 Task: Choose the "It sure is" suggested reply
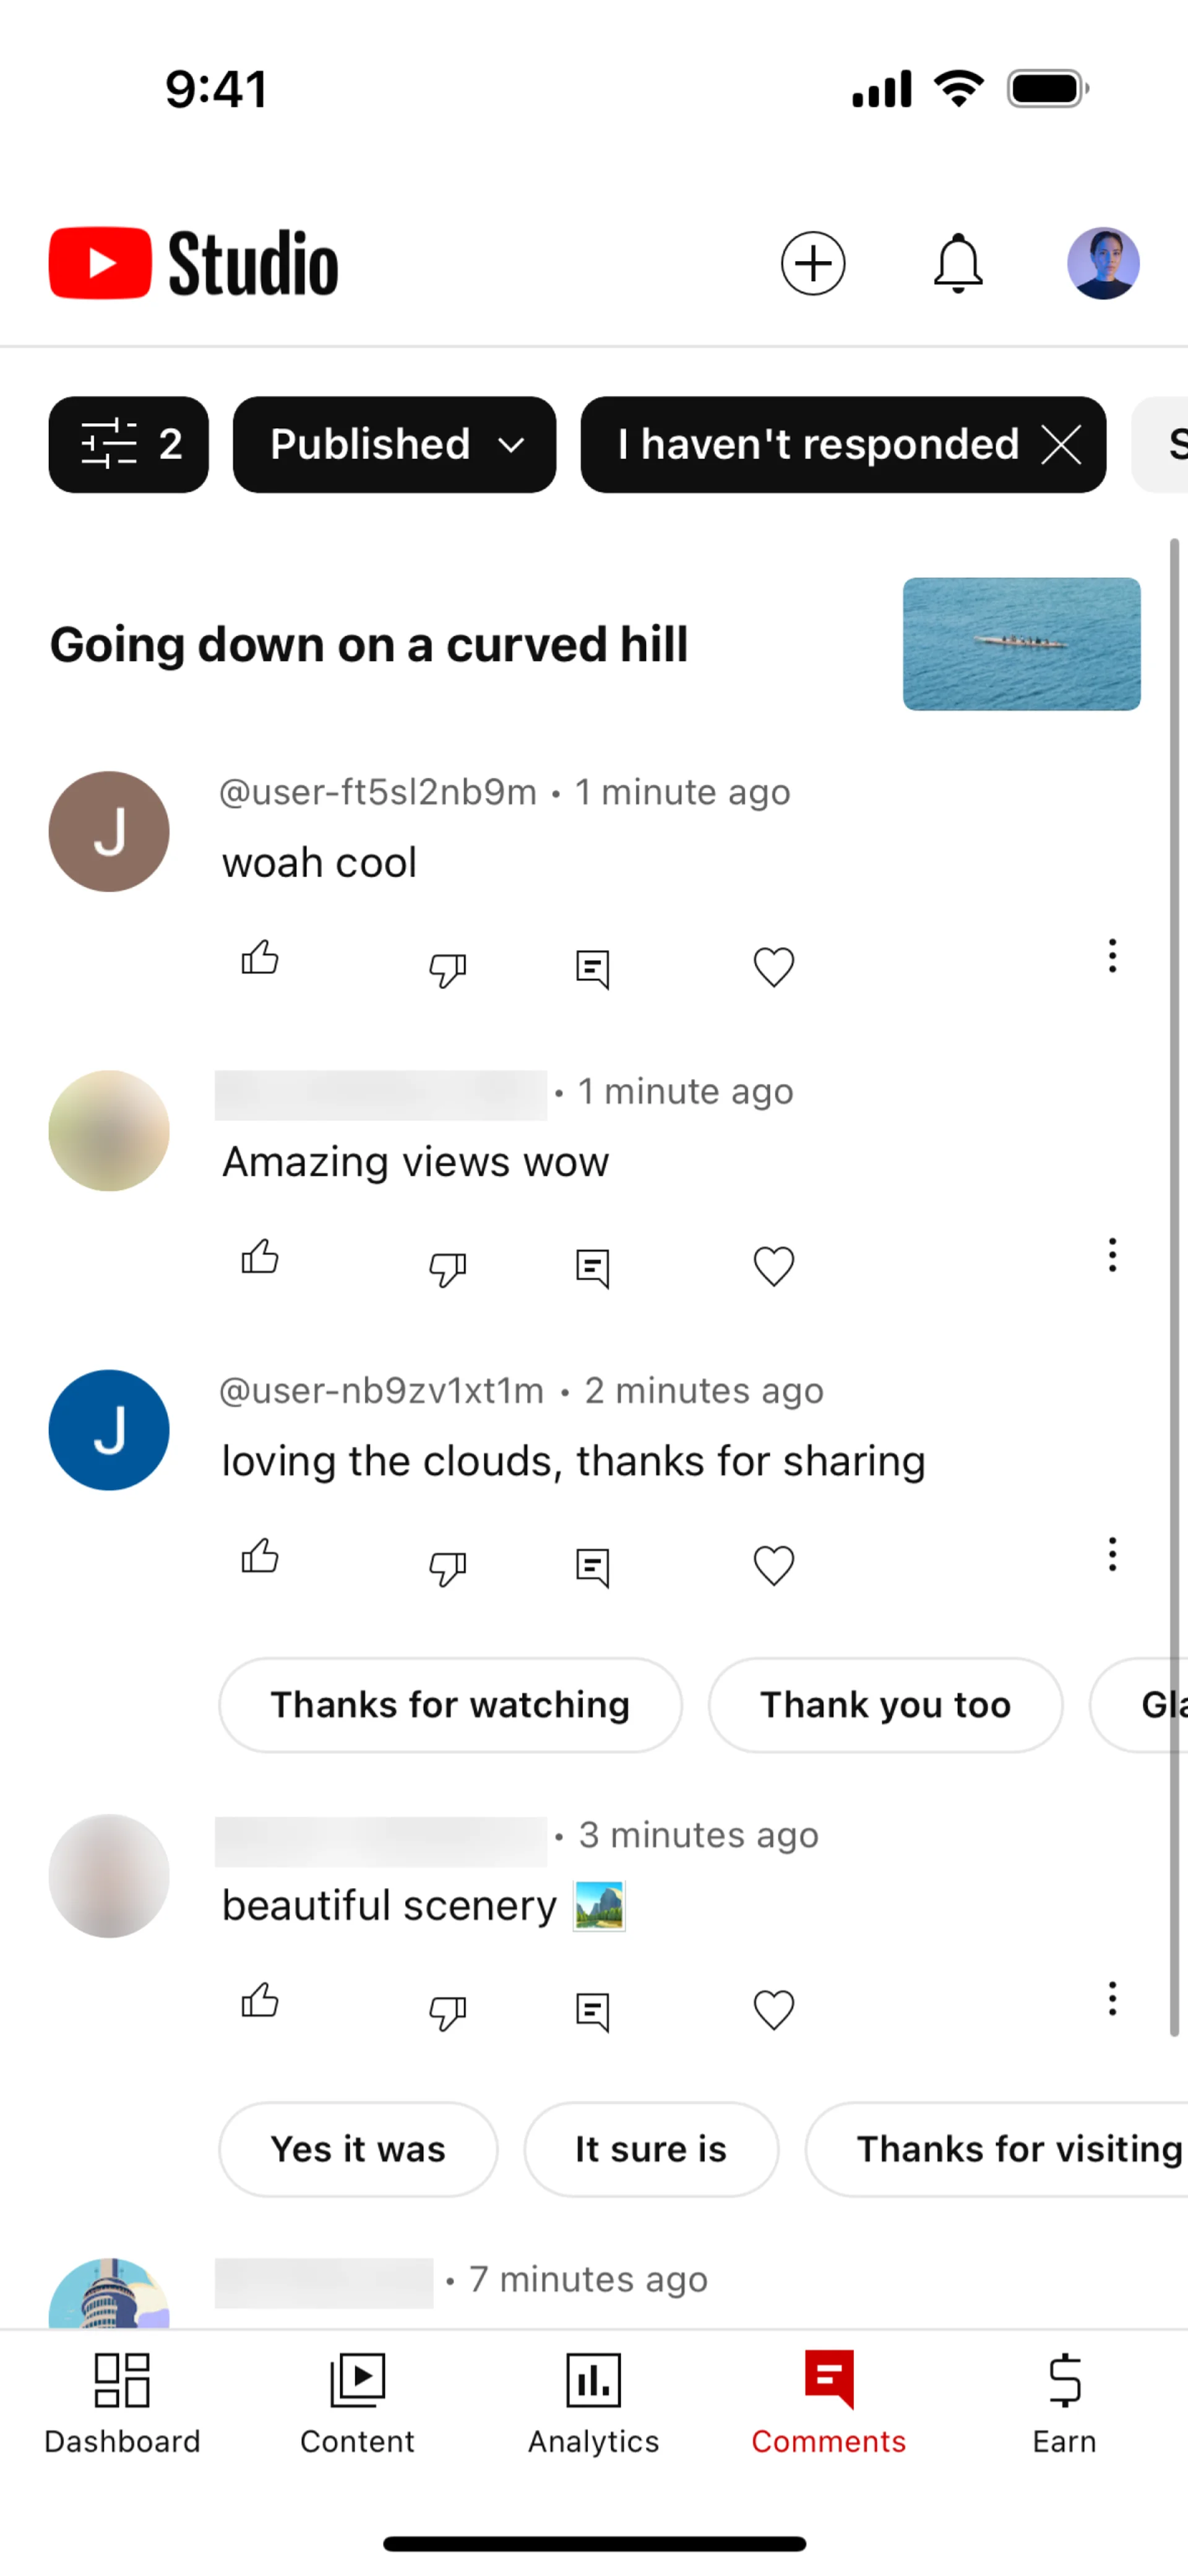(x=650, y=2149)
